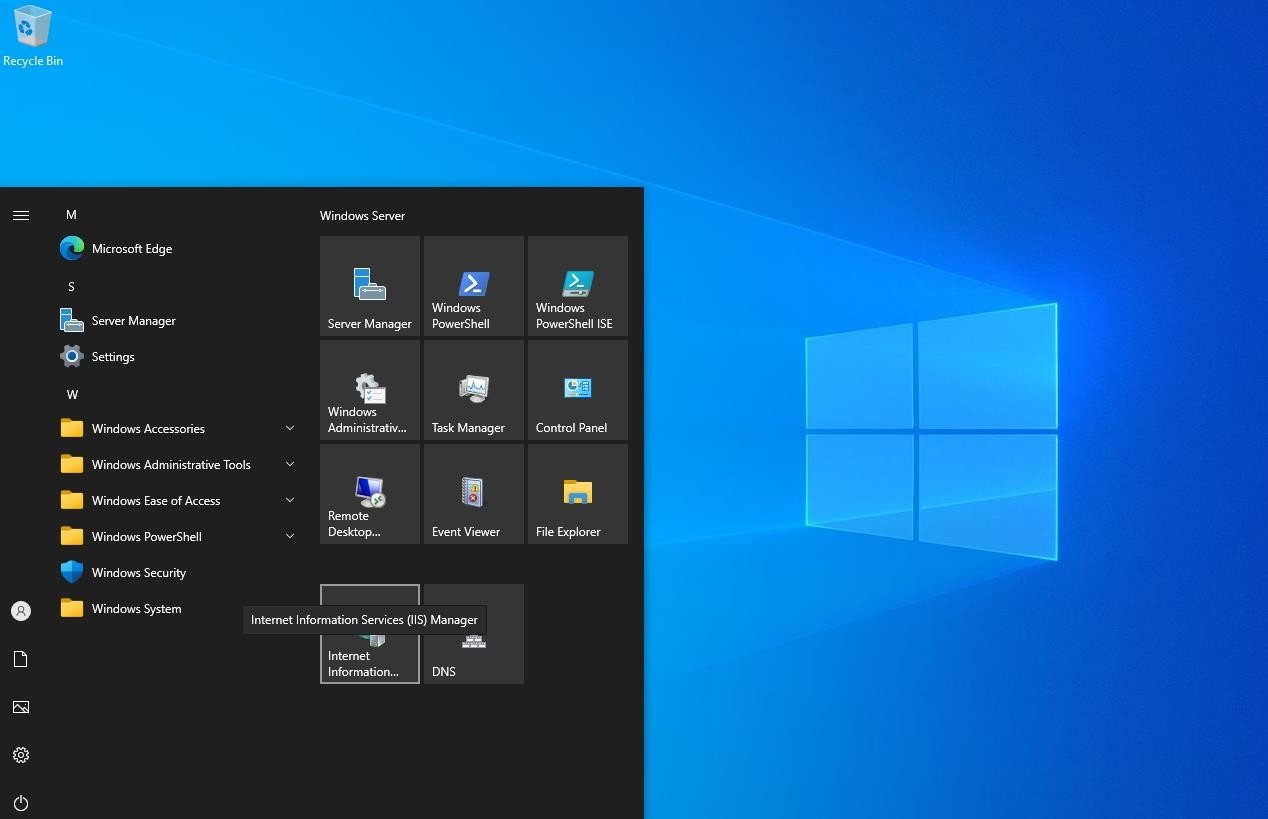Screen dimensions: 1268x819
Task: Click the hamburger menu at top of Start
Action: (x=21, y=215)
